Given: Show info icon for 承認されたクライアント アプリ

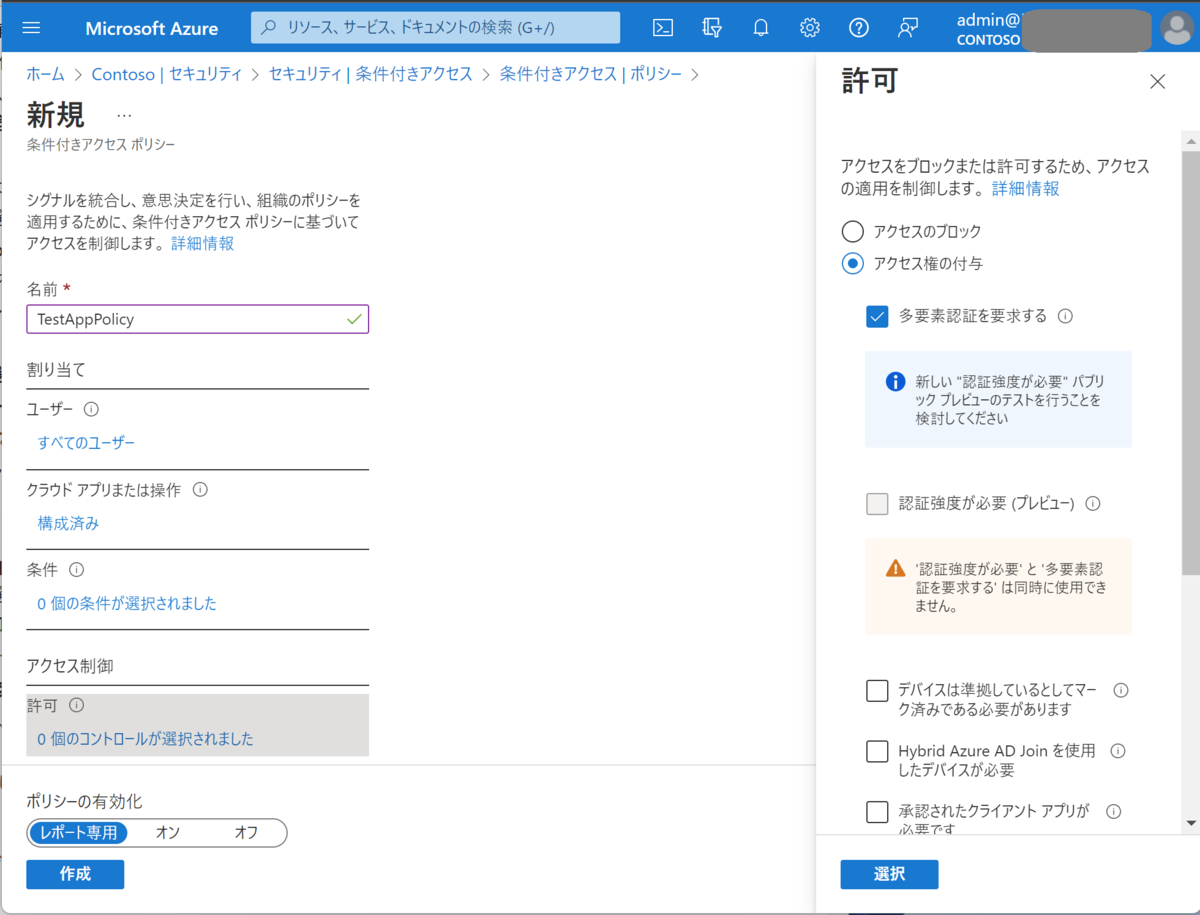Looking at the screenshot, I should point(1113,811).
